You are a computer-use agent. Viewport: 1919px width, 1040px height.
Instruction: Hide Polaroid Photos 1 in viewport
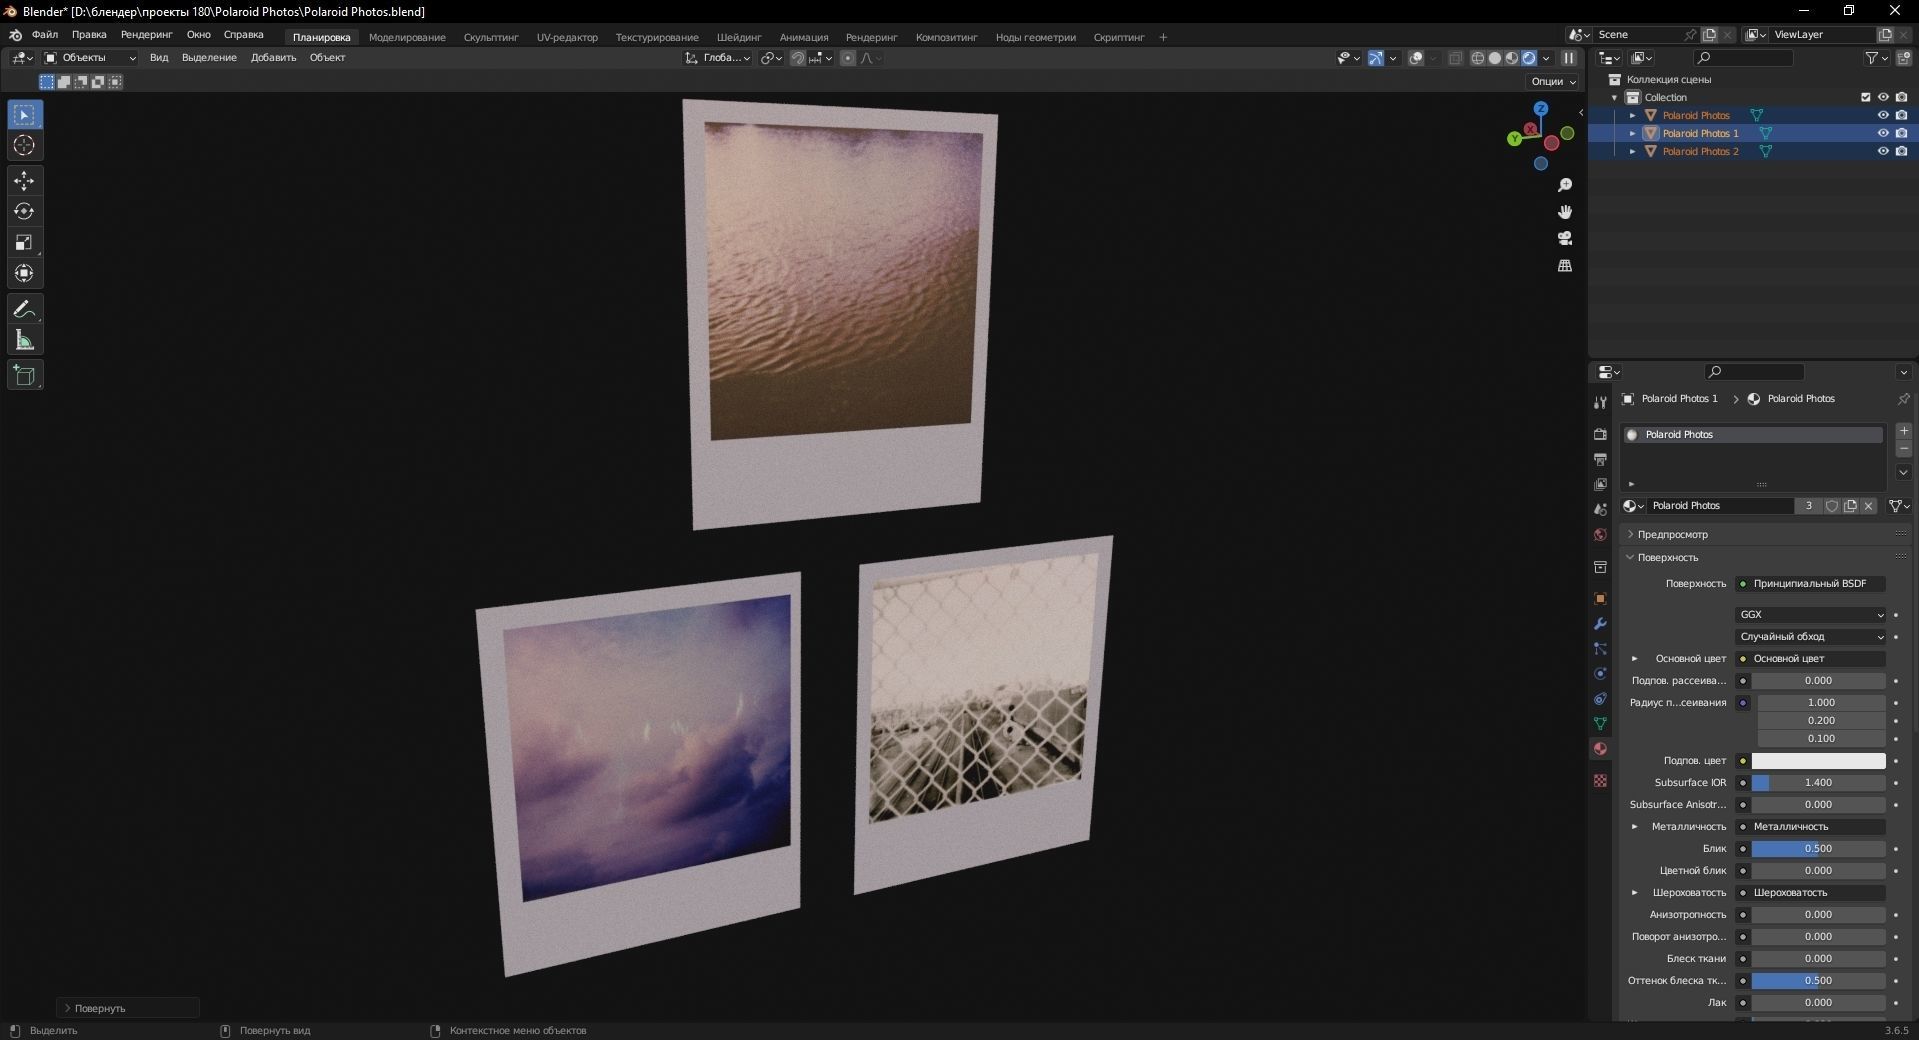pyautogui.click(x=1883, y=134)
